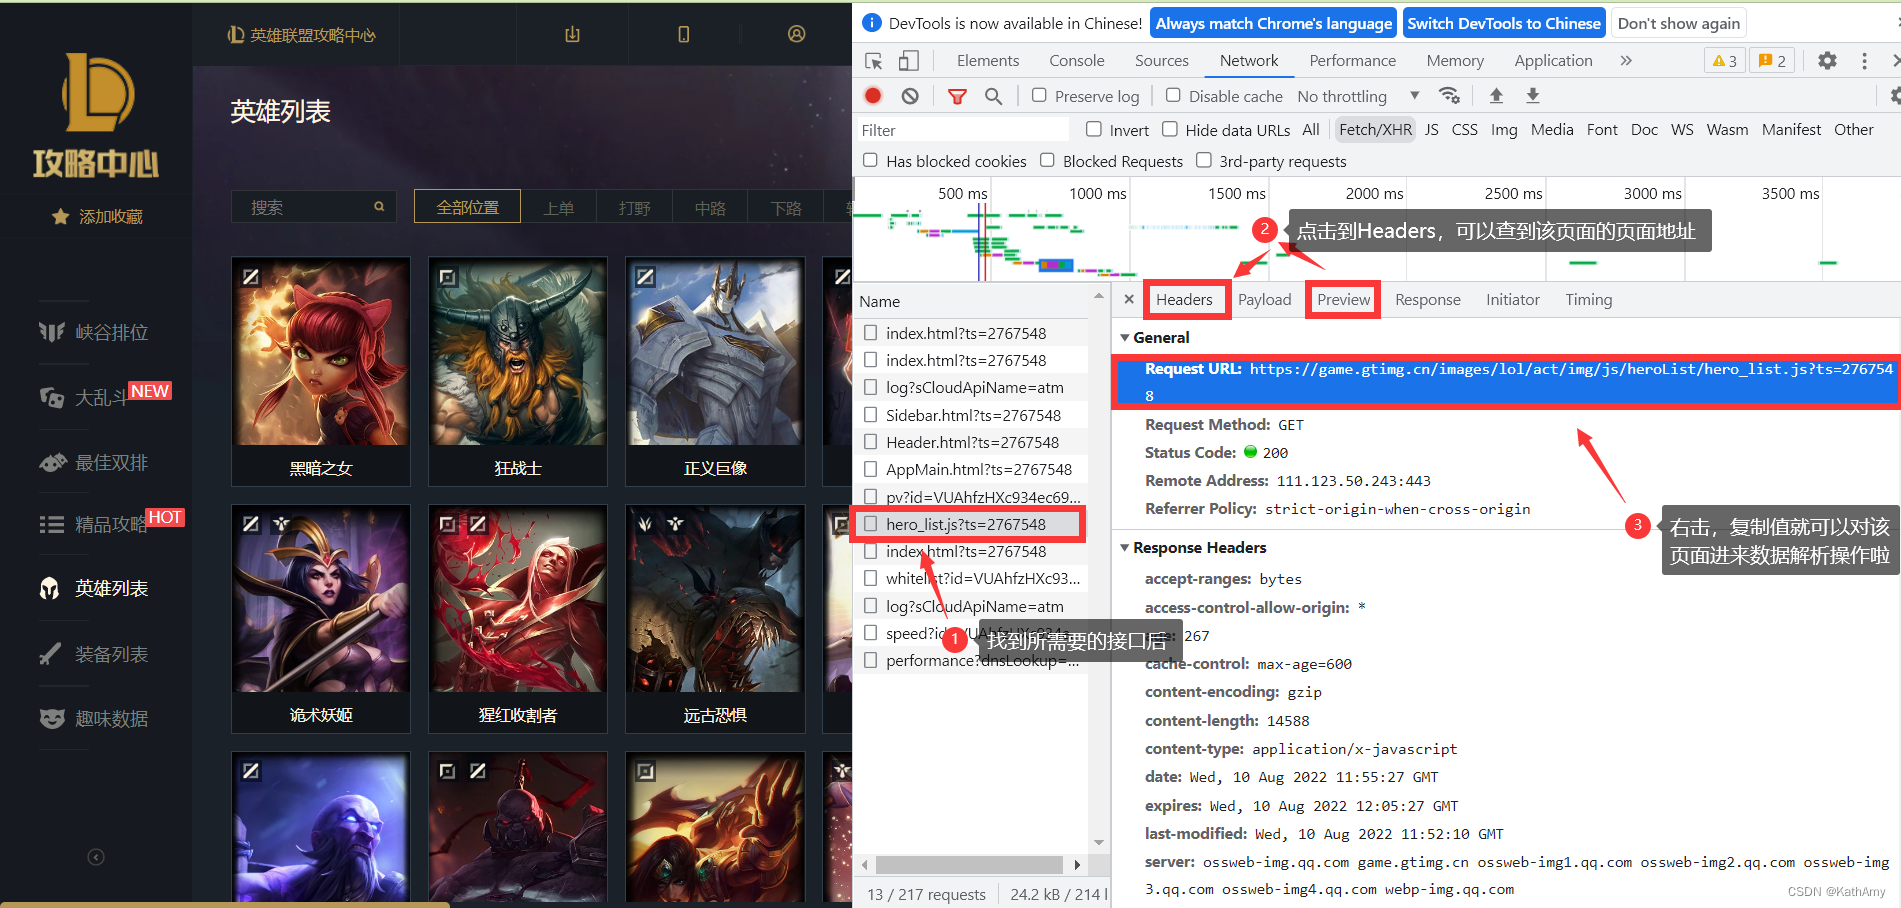Toggle the network filter funnel icon

click(x=957, y=96)
